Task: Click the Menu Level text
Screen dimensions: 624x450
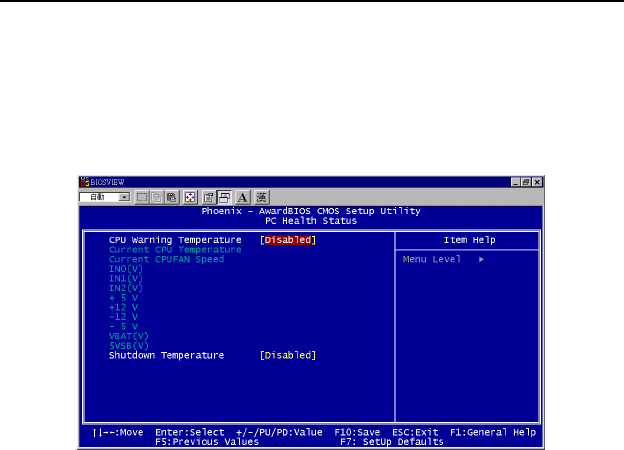Action: click(432, 259)
